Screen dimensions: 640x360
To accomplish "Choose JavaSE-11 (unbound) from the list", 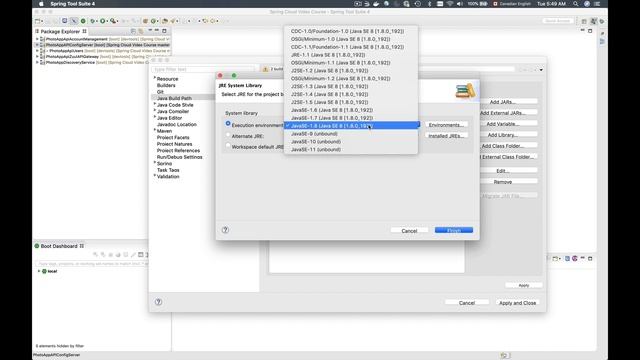I will click(x=351, y=149).
